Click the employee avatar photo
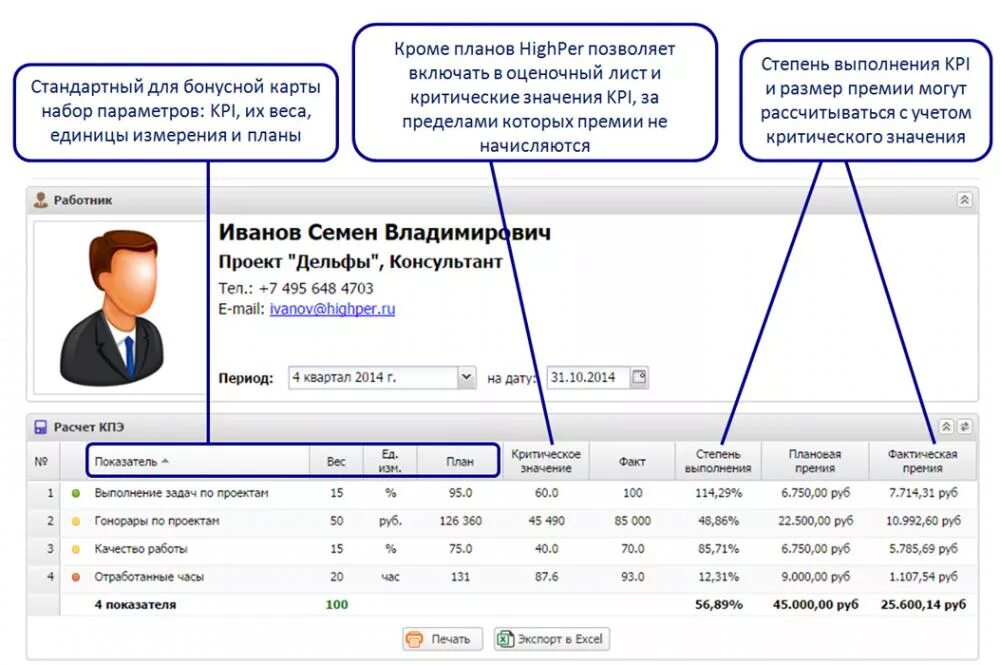Screen dimensions: 1000x665 tap(112, 309)
